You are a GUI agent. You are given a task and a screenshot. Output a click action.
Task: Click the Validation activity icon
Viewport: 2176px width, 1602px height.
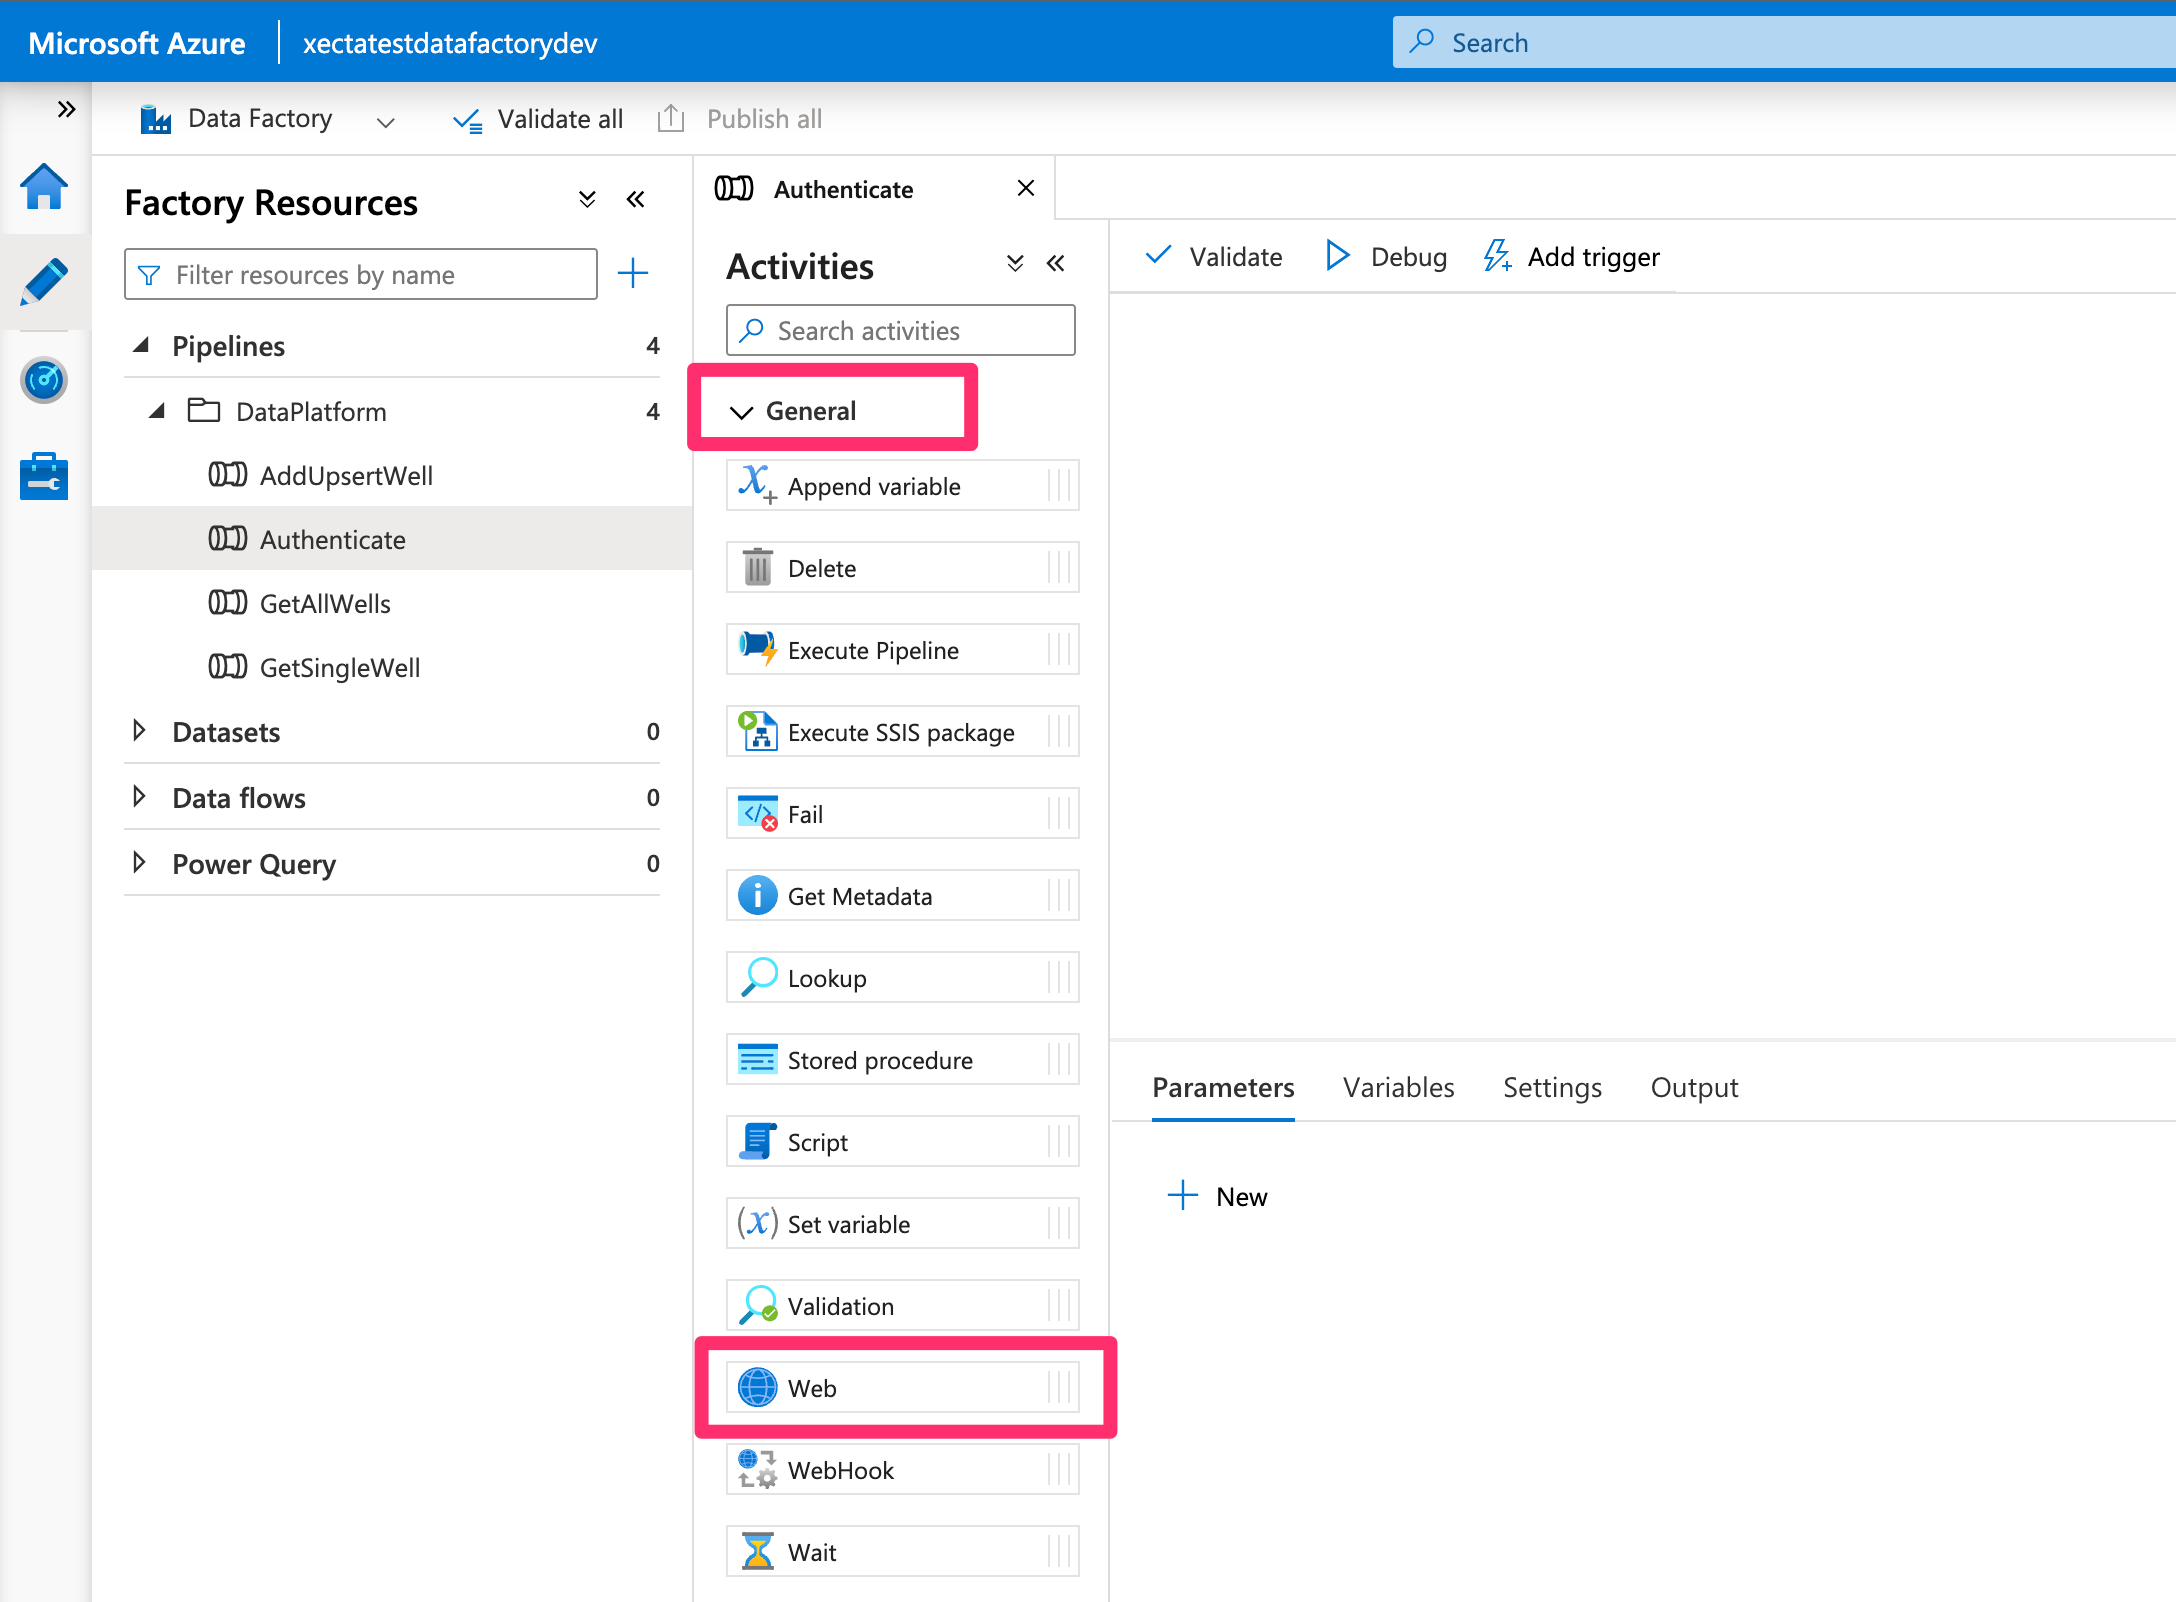pyautogui.click(x=758, y=1305)
